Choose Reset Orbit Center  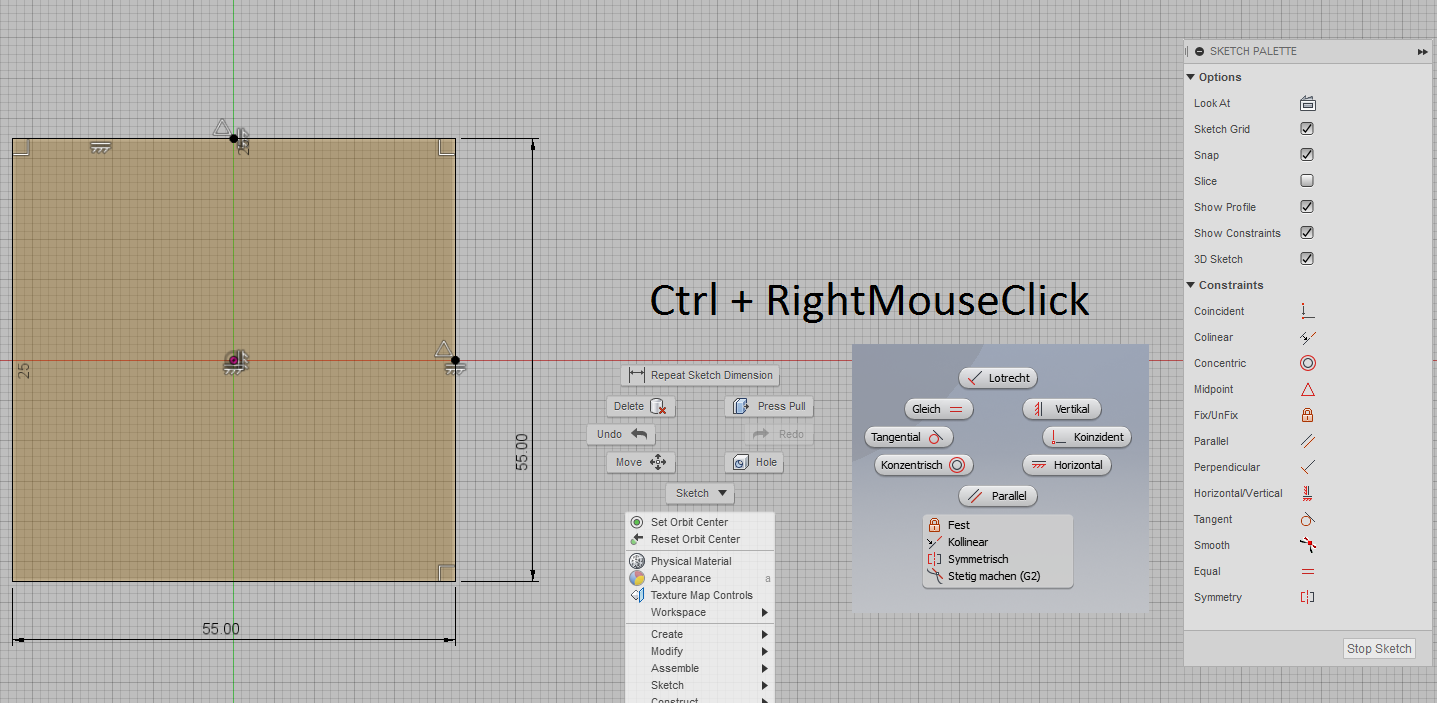699,539
